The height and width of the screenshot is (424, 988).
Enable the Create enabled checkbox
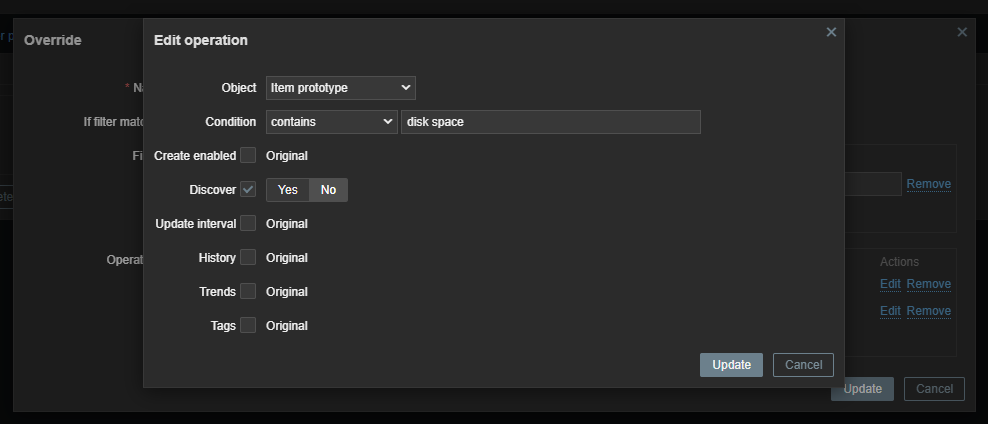pos(248,155)
